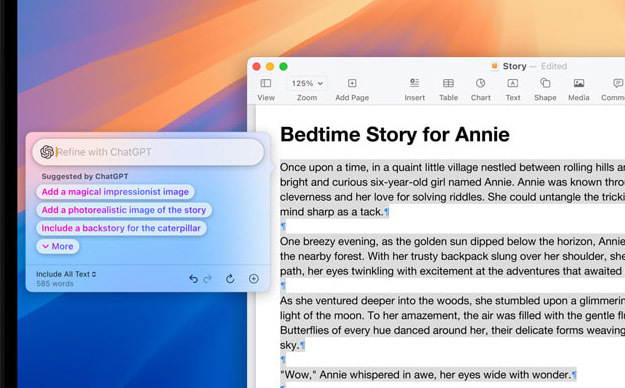Click the Suggested by ChatGPT label
Image resolution: width=625 pixels, height=388 pixels.
click(x=85, y=176)
